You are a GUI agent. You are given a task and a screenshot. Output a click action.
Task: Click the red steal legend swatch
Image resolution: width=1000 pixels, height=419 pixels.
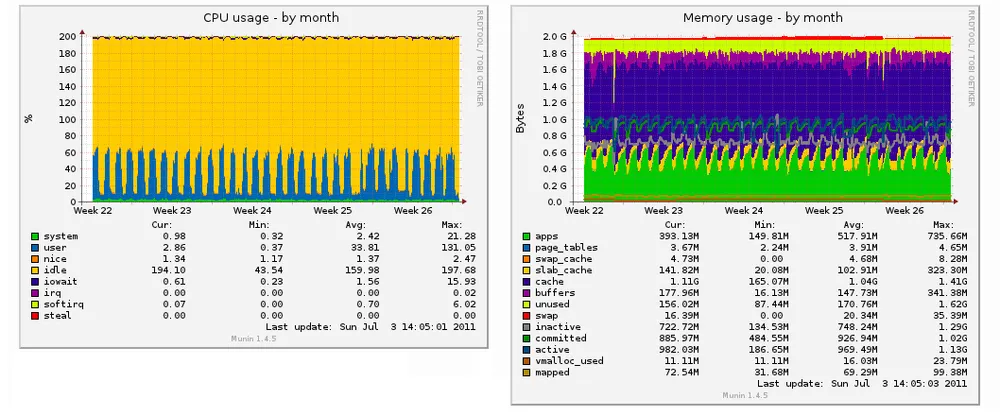pyautogui.click(x=35, y=315)
